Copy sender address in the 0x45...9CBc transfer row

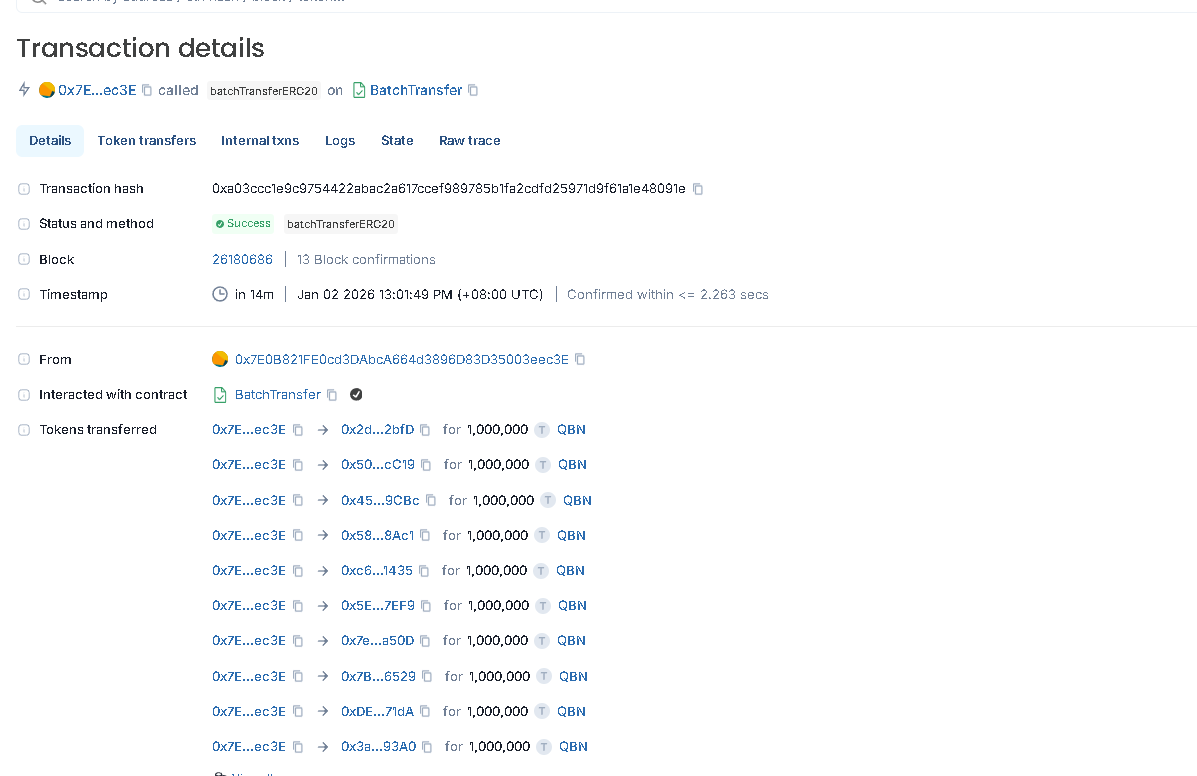click(x=298, y=501)
